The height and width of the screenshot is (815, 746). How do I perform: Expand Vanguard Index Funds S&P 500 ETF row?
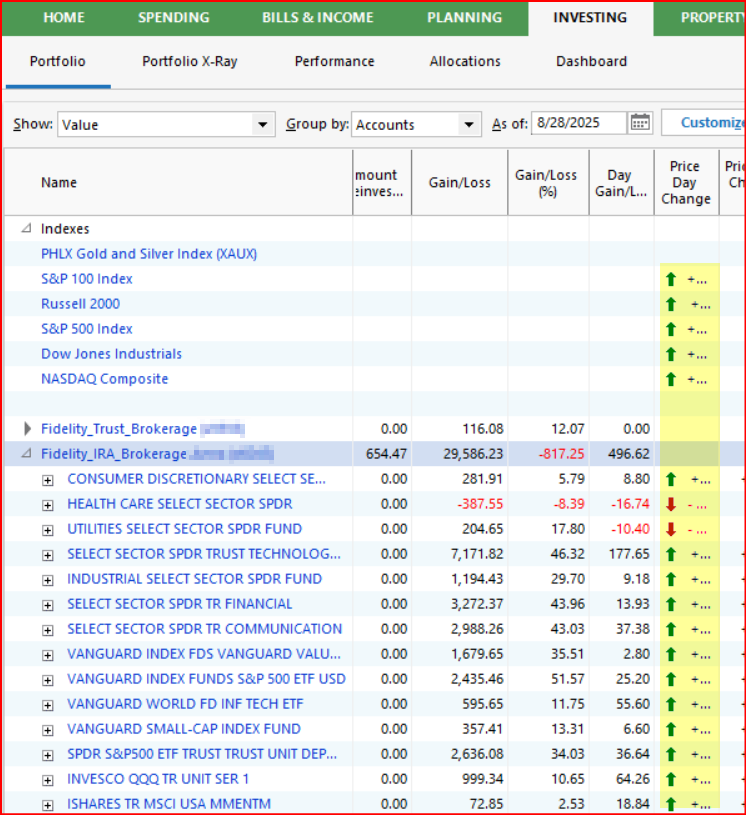[x=48, y=680]
